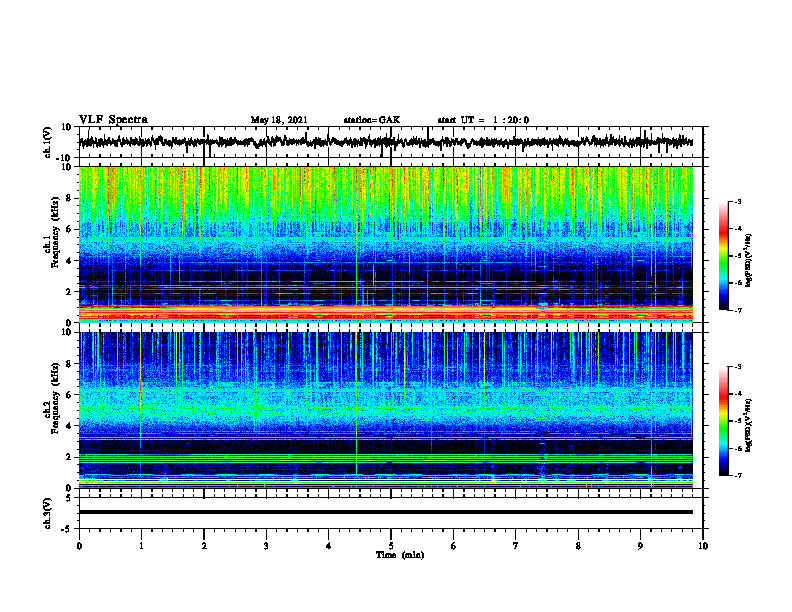Click time axis tick label "6"

[454, 546]
